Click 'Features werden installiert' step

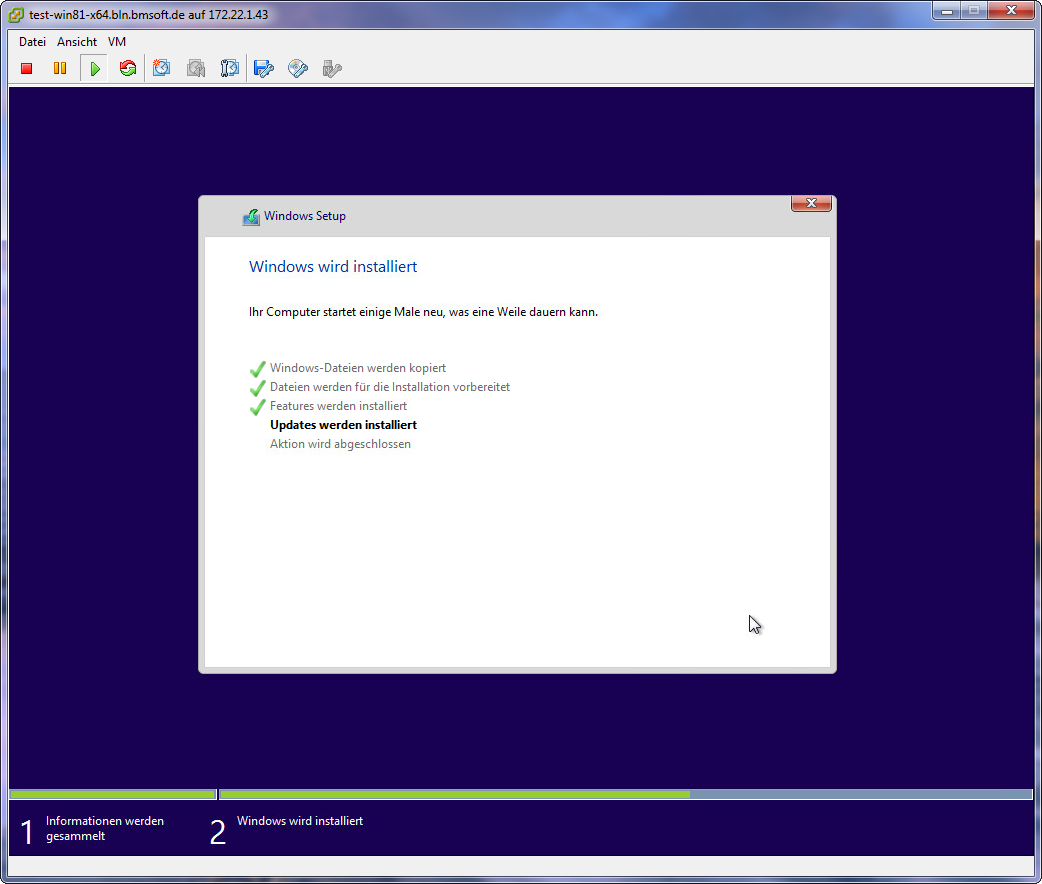tap(338, 406)
